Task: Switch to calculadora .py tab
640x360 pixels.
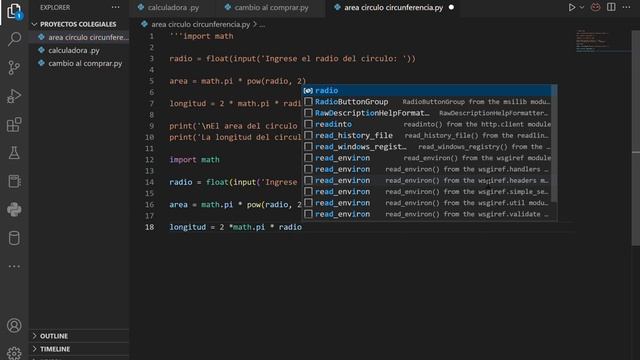Action: [173, 7]
